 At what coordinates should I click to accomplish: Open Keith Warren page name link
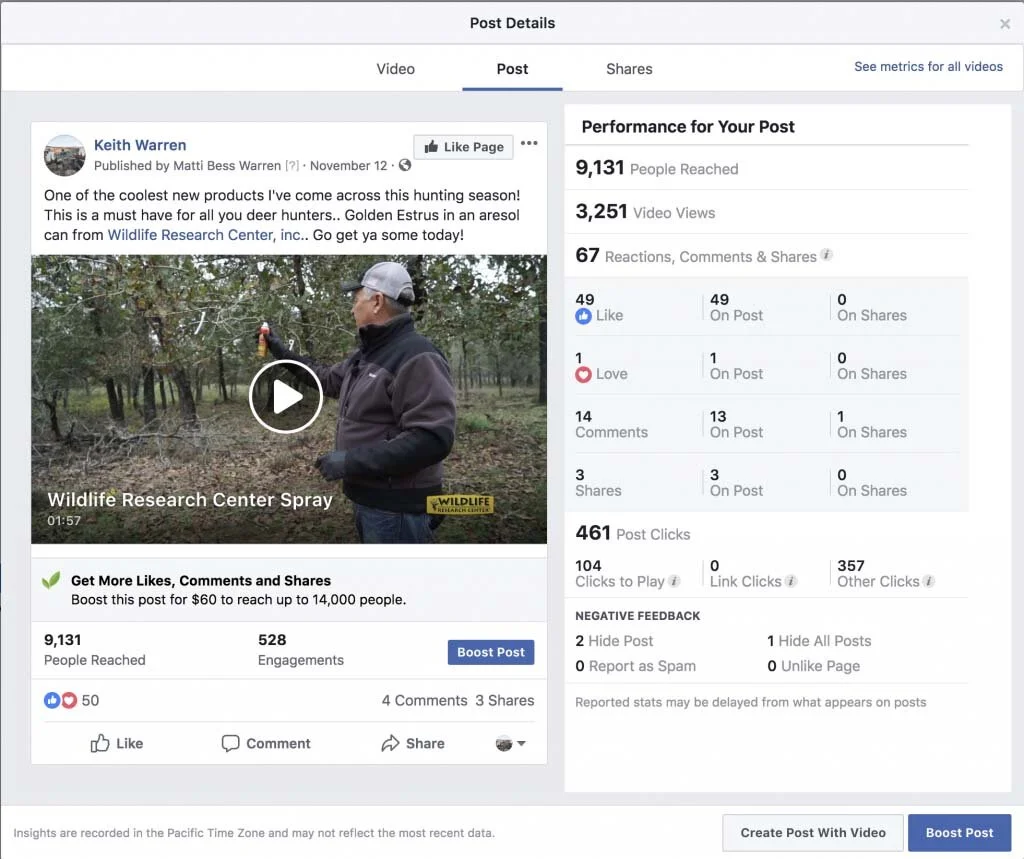(x=140, y=145)
